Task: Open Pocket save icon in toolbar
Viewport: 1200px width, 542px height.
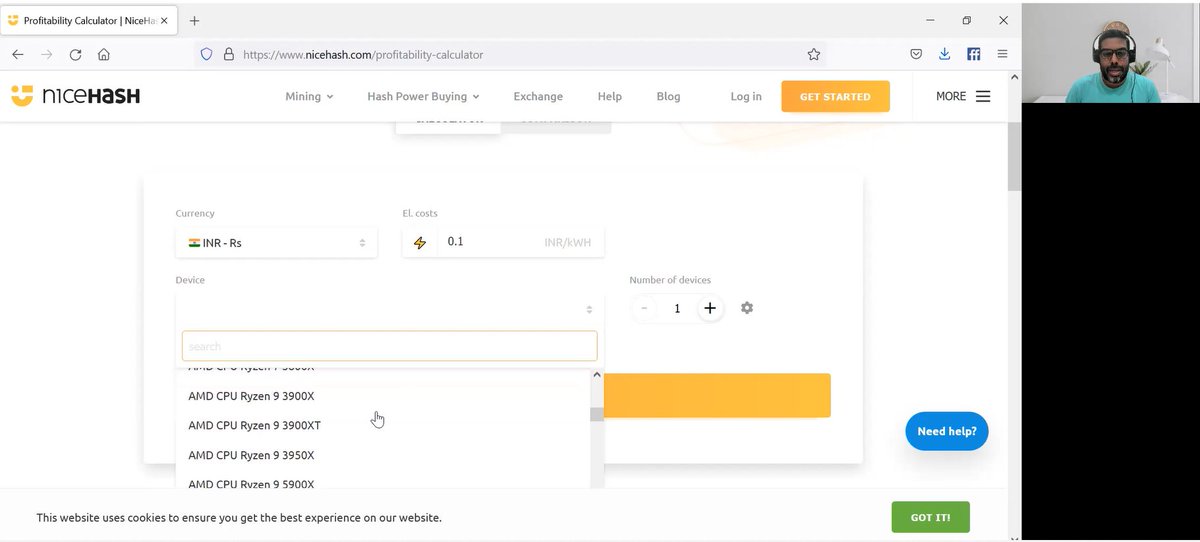Action: (x=916, y=54)
